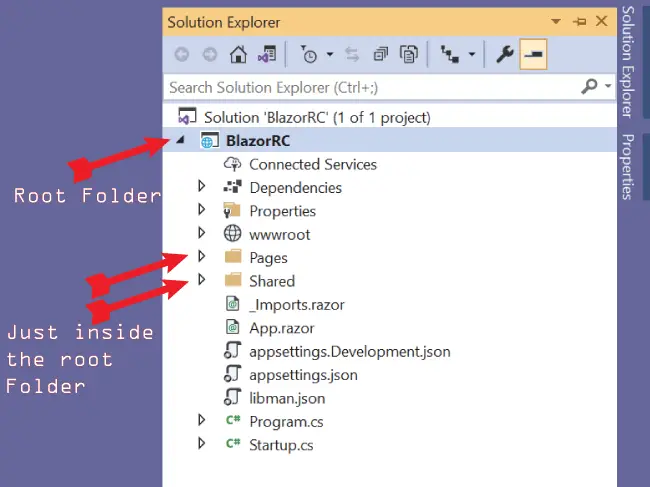Select the libman.json file
Screen dimensions: 650x487
287,399
